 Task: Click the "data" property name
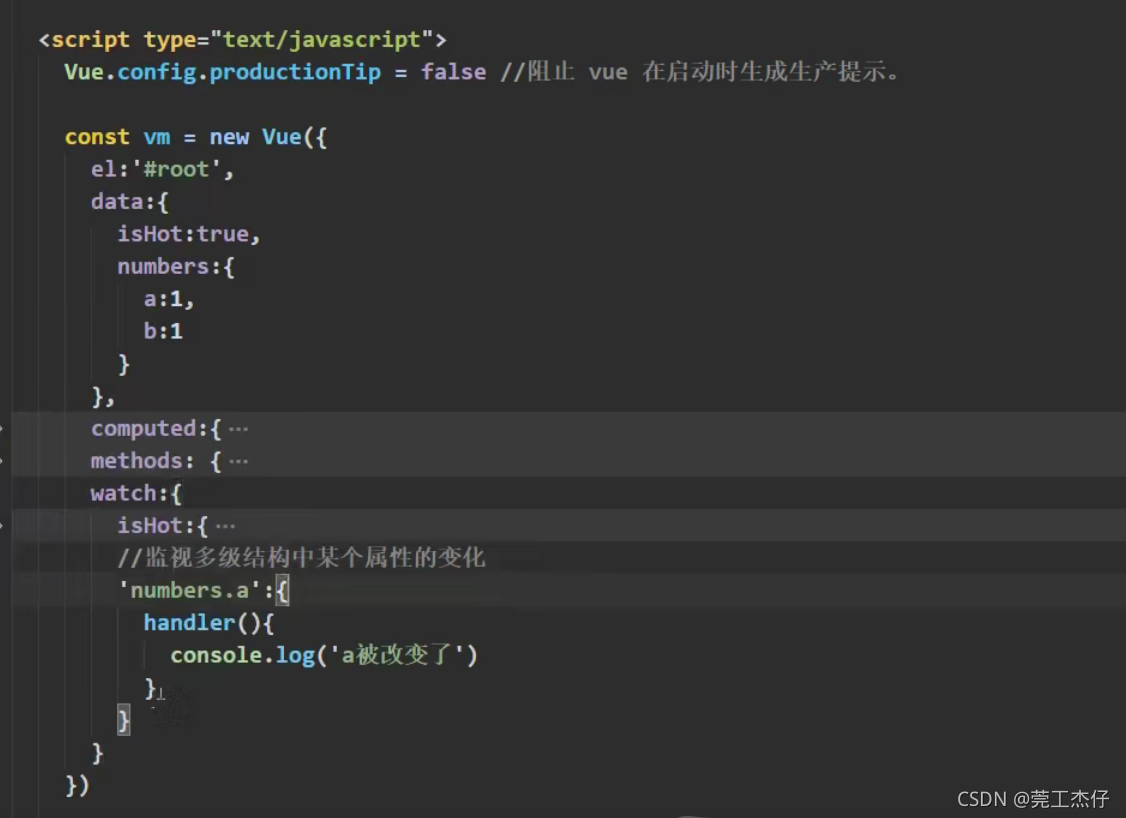click(117, 202)
